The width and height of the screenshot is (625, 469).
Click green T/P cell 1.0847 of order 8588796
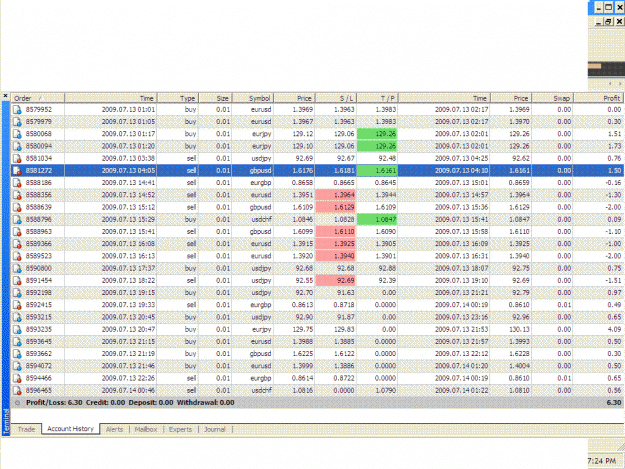377,220
